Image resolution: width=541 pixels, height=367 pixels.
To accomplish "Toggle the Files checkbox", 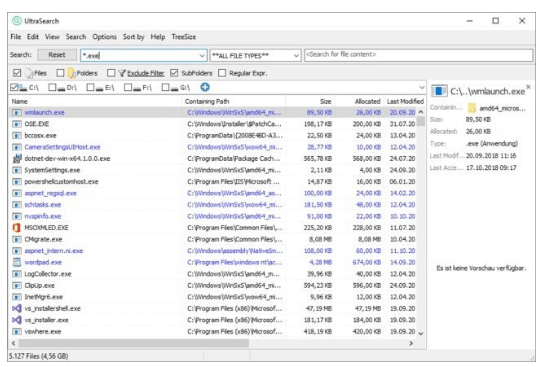I will click(17, 73).
